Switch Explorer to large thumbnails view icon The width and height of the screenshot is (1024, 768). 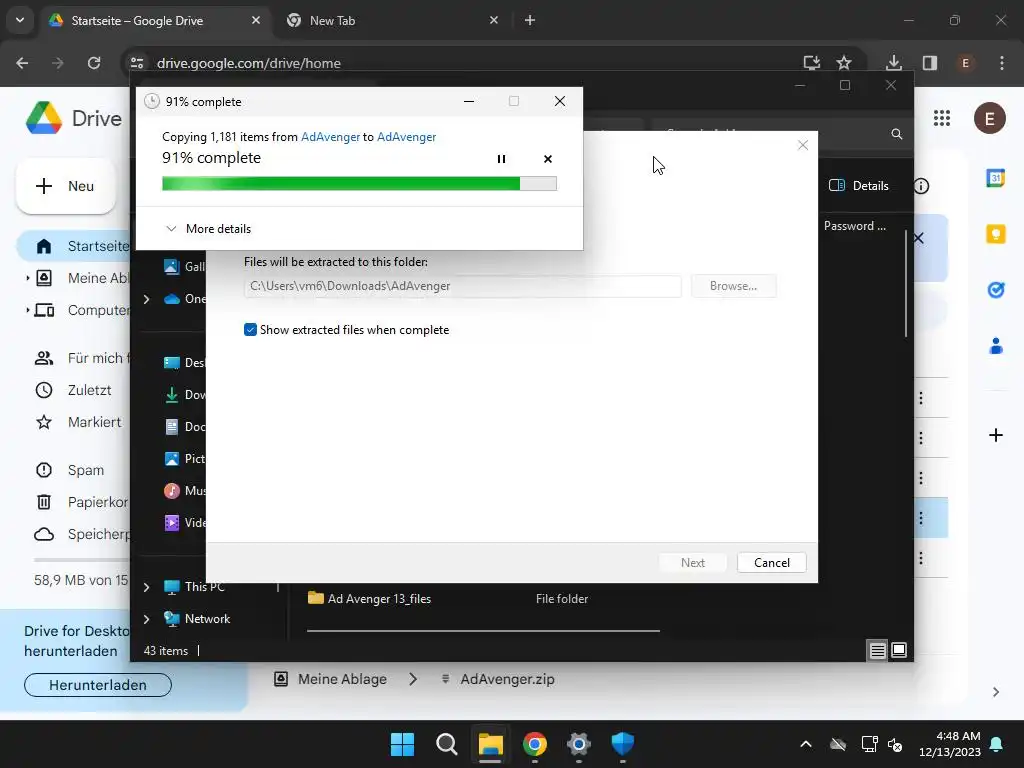(899, 650)
